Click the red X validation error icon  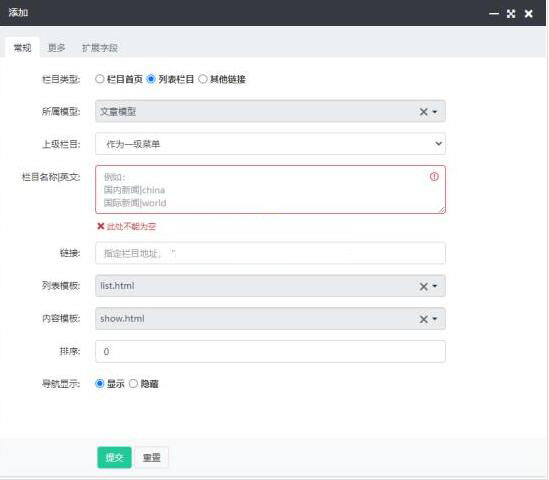coord(100,226)
